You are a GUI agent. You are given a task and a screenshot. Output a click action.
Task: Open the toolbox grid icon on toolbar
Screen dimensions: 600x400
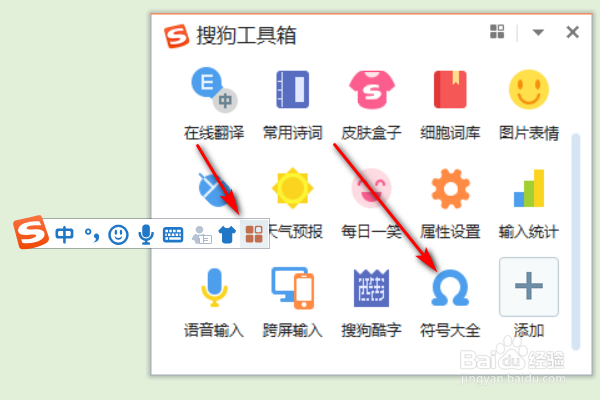click(254, 234)
